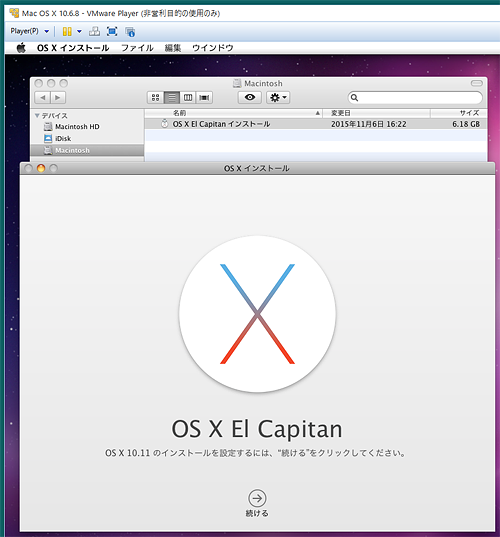Sort the Finder list by 変更日 column

pyautogui.click(x=376, y=113)
